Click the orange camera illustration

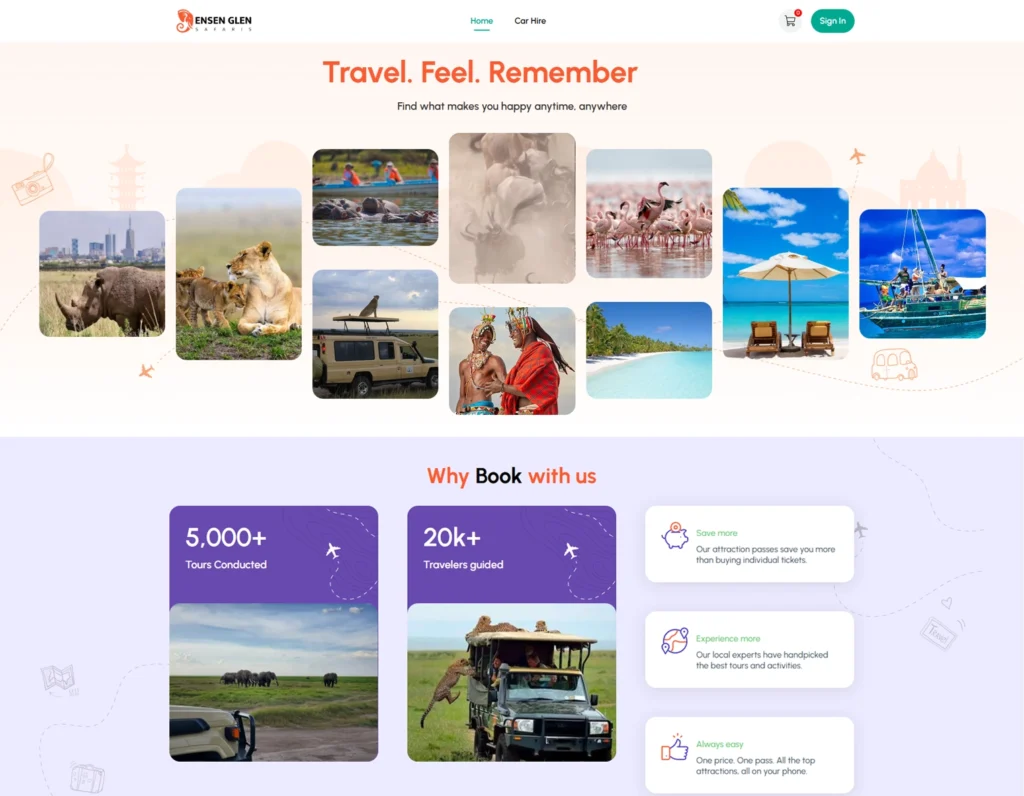(33, 179)
